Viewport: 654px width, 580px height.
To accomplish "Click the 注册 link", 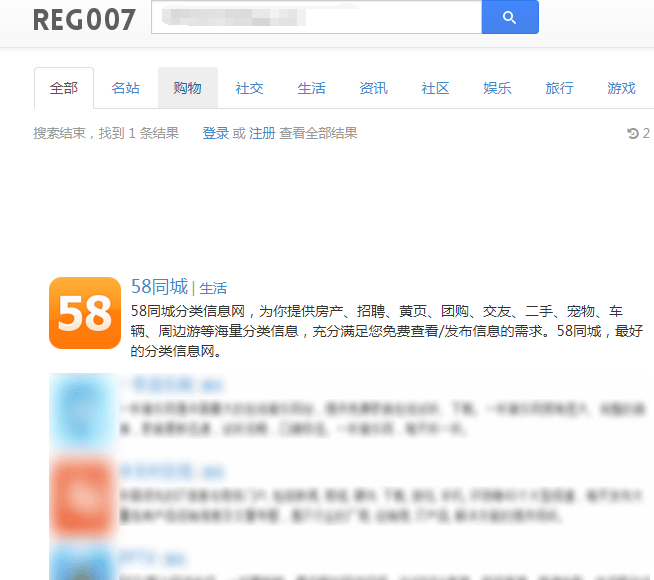I will [262, 133].
